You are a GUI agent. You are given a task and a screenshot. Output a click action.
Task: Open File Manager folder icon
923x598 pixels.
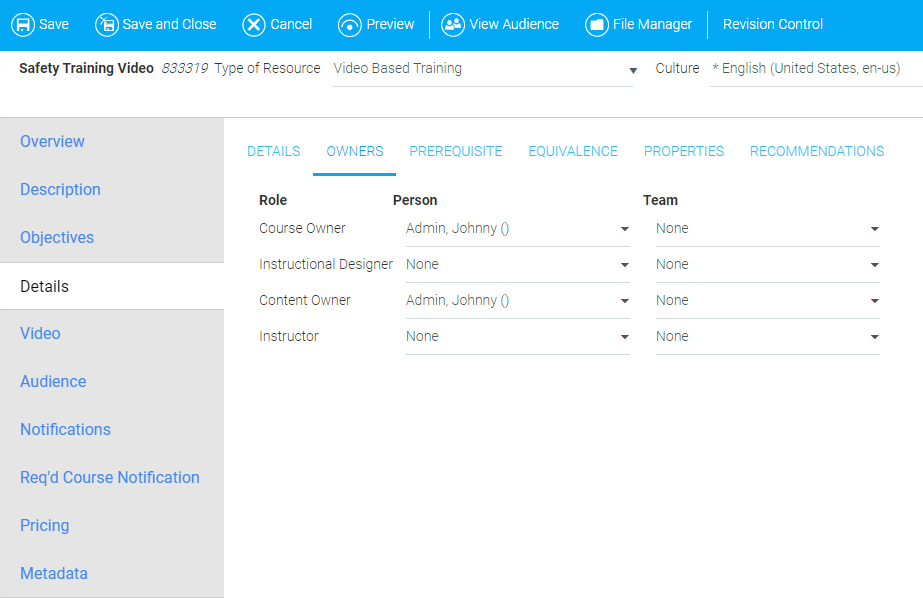tap(597, 24)
